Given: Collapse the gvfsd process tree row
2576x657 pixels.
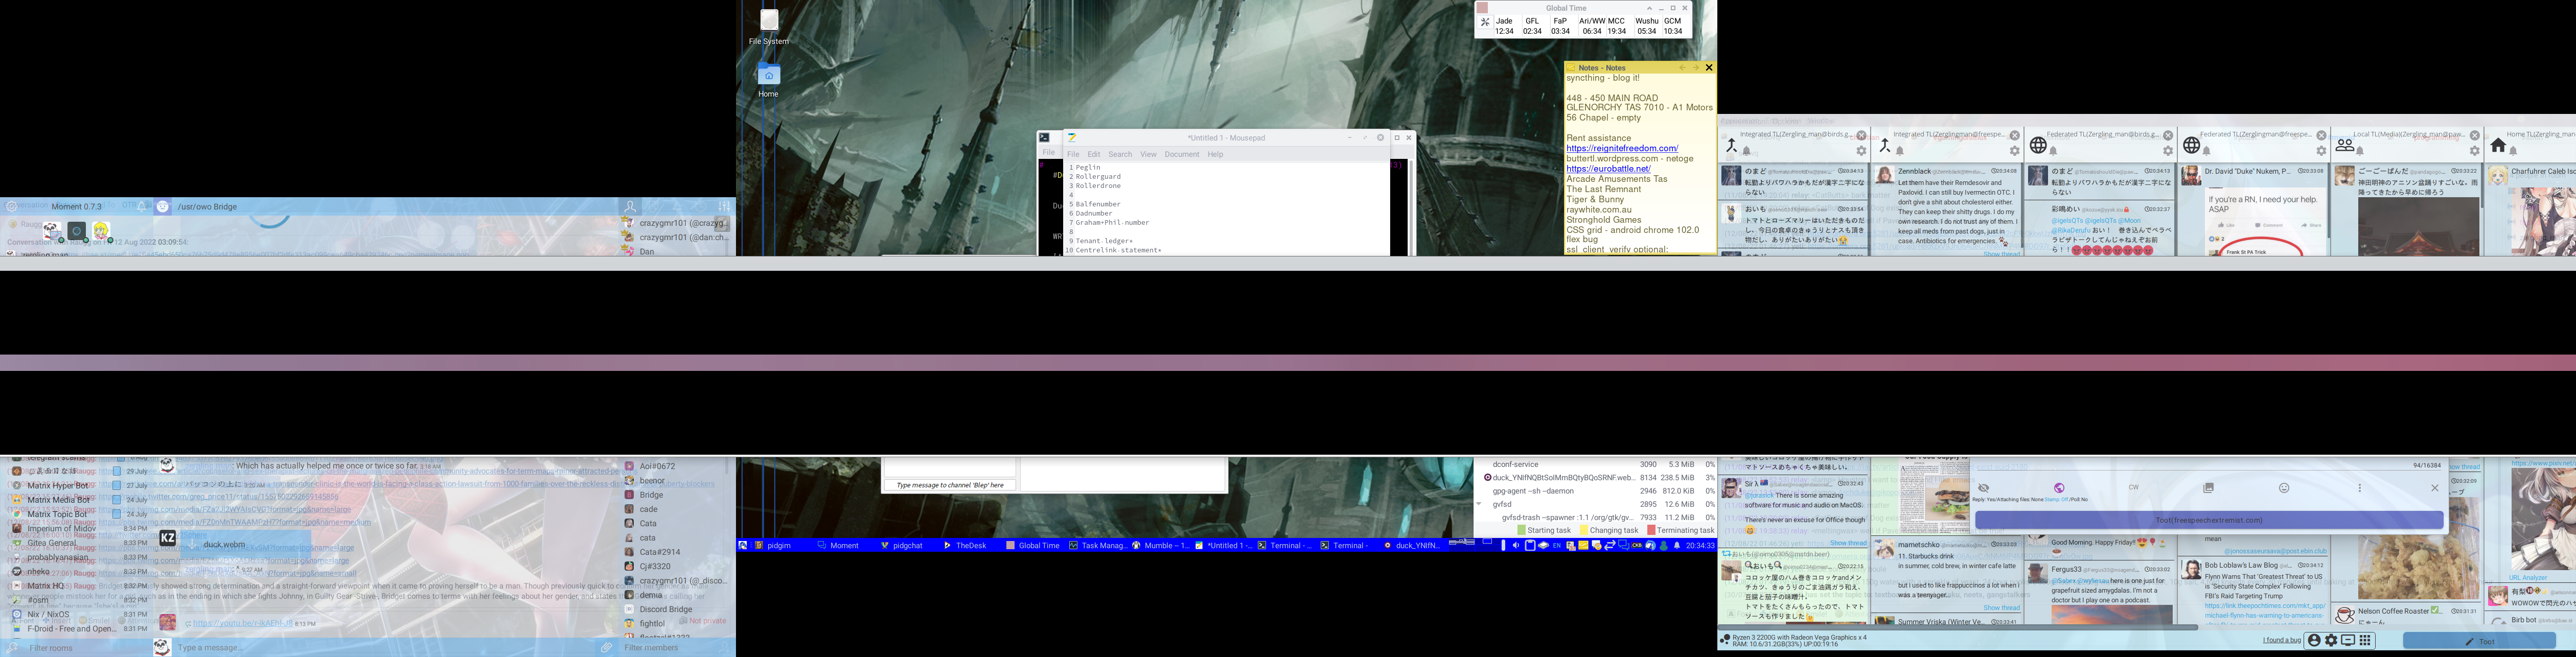Looking at the screenshot, I should (x=1479, y=504).
